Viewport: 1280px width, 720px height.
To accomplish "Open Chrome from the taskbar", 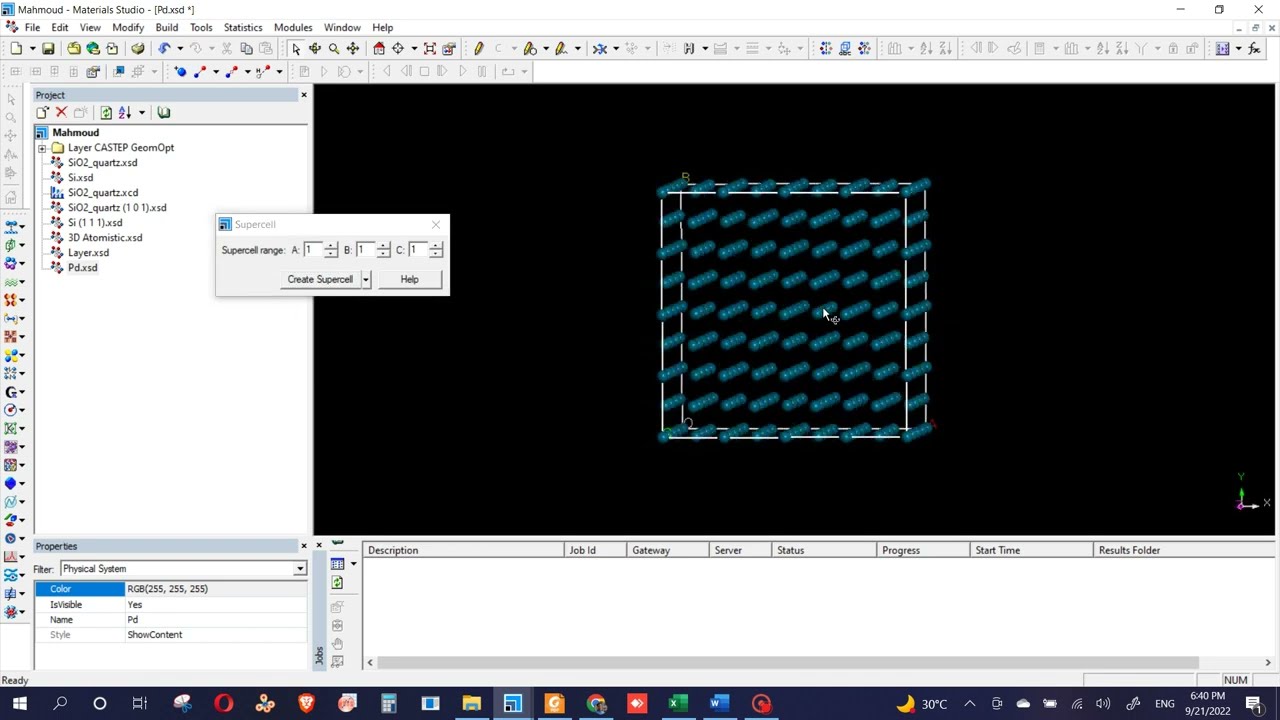I will 596,704.
